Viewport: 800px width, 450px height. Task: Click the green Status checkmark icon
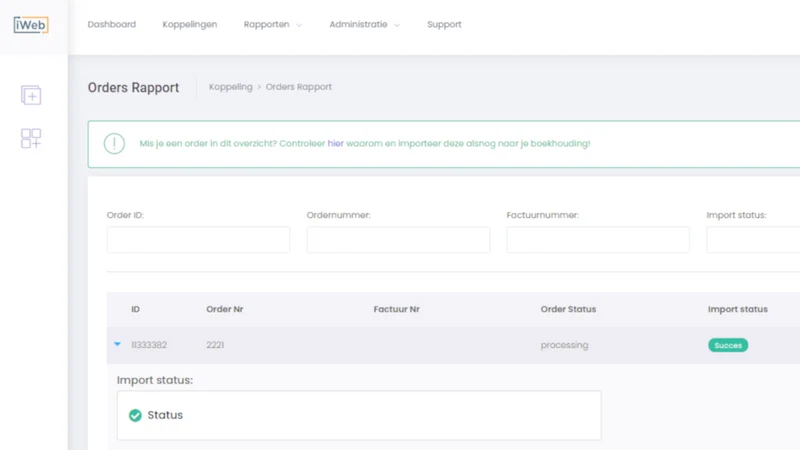coord(135,415)
